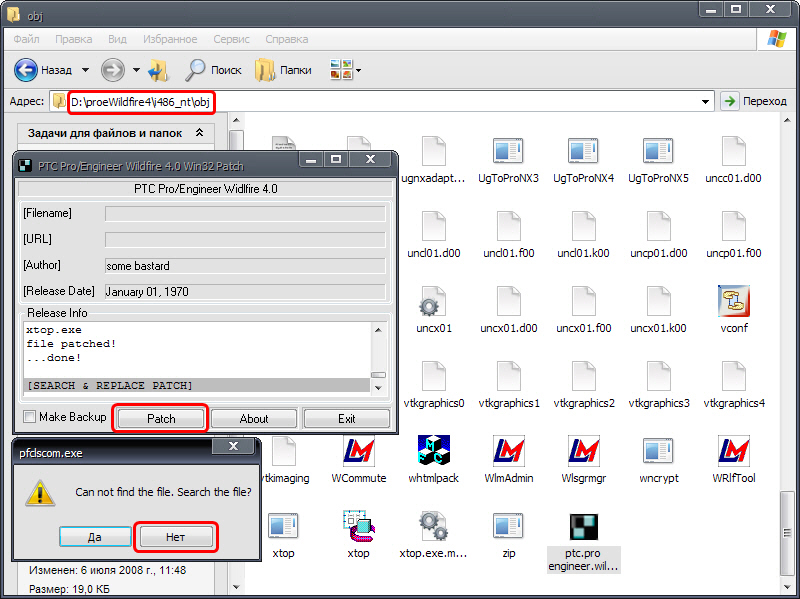This screenshot has height=599, width=800.
Task: Click the Up folder icon in toolbar
Action: pyautogui.click(x=158, y=70)
